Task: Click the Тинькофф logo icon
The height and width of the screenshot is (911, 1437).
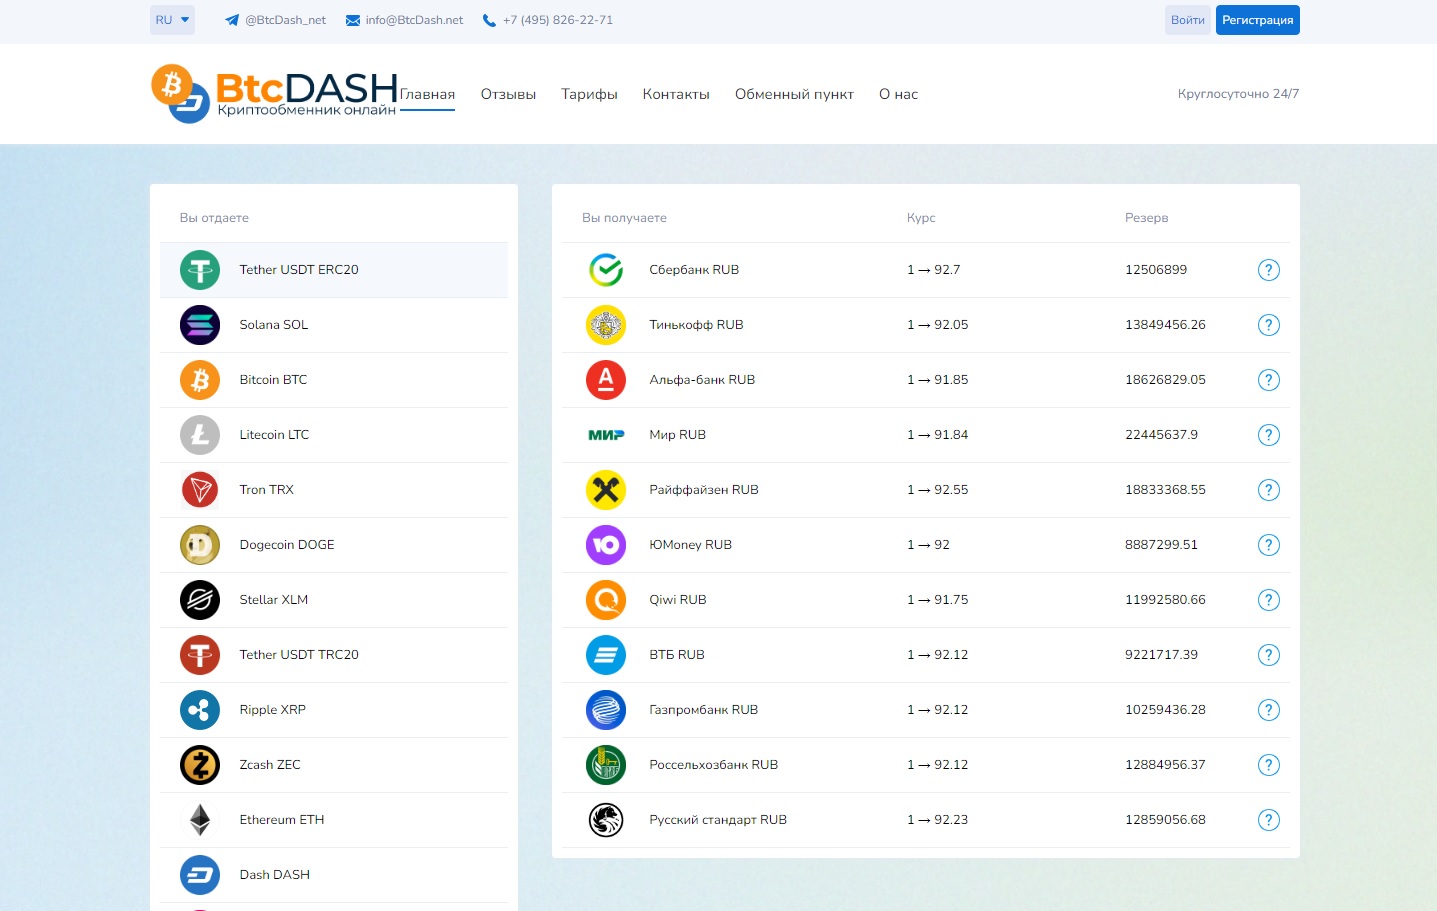Action: click(x=606, y=325)
